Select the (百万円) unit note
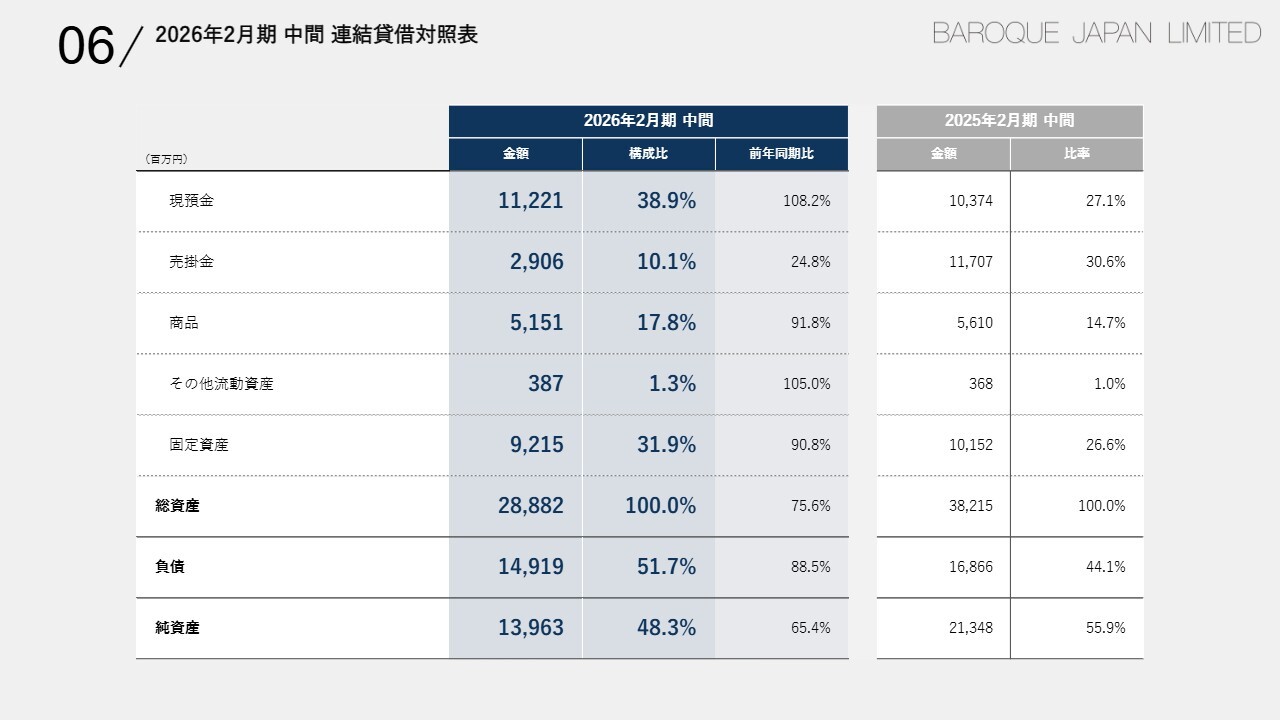This screenshot has width=1280, height=720. [167, 158]
